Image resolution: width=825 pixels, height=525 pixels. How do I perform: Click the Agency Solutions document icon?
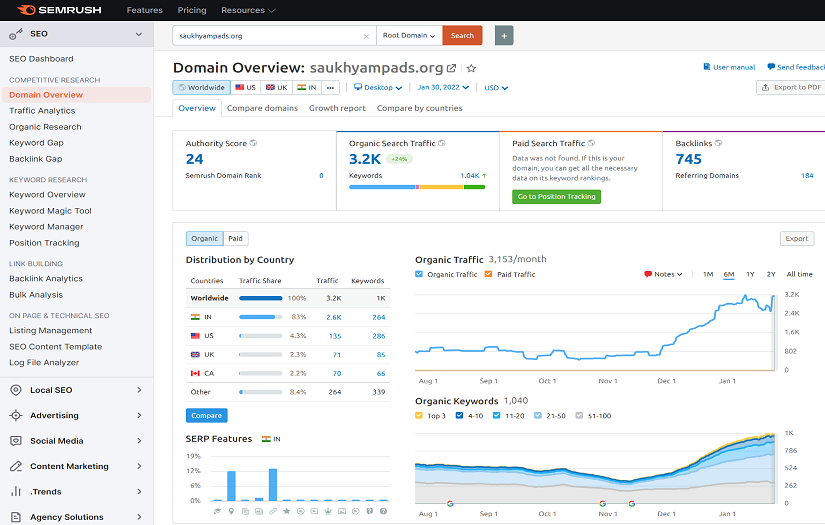point(16,517)
